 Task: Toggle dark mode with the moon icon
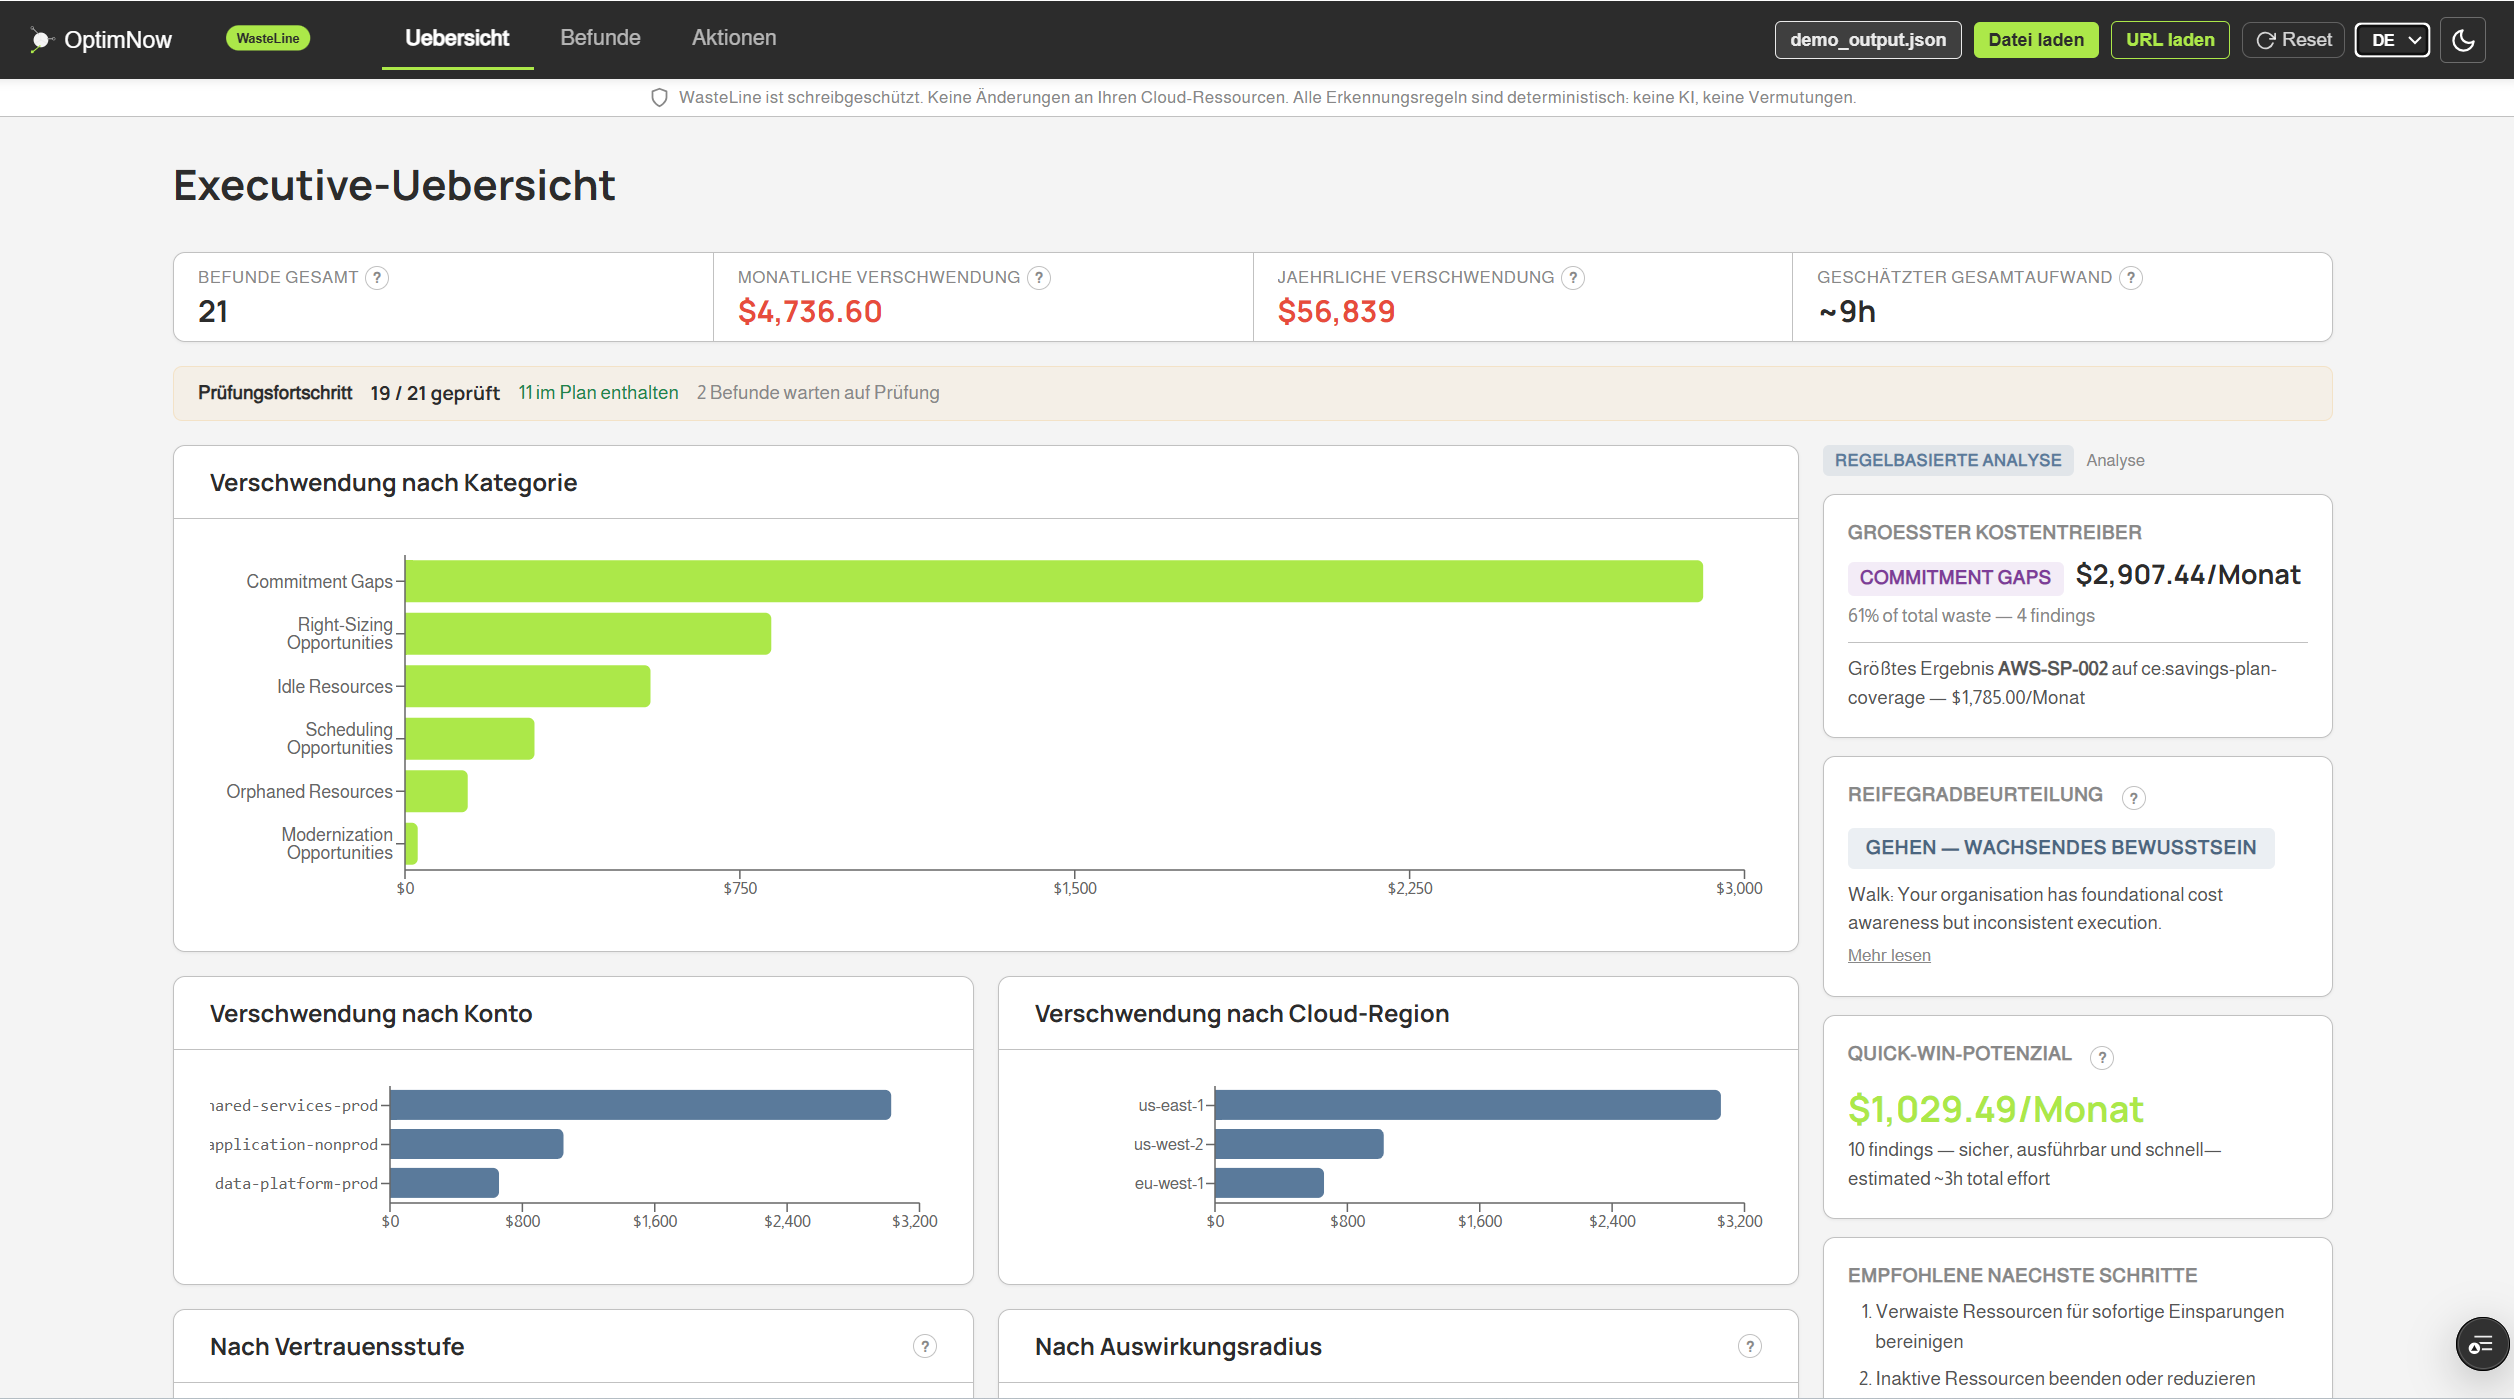coord(2463,40)
